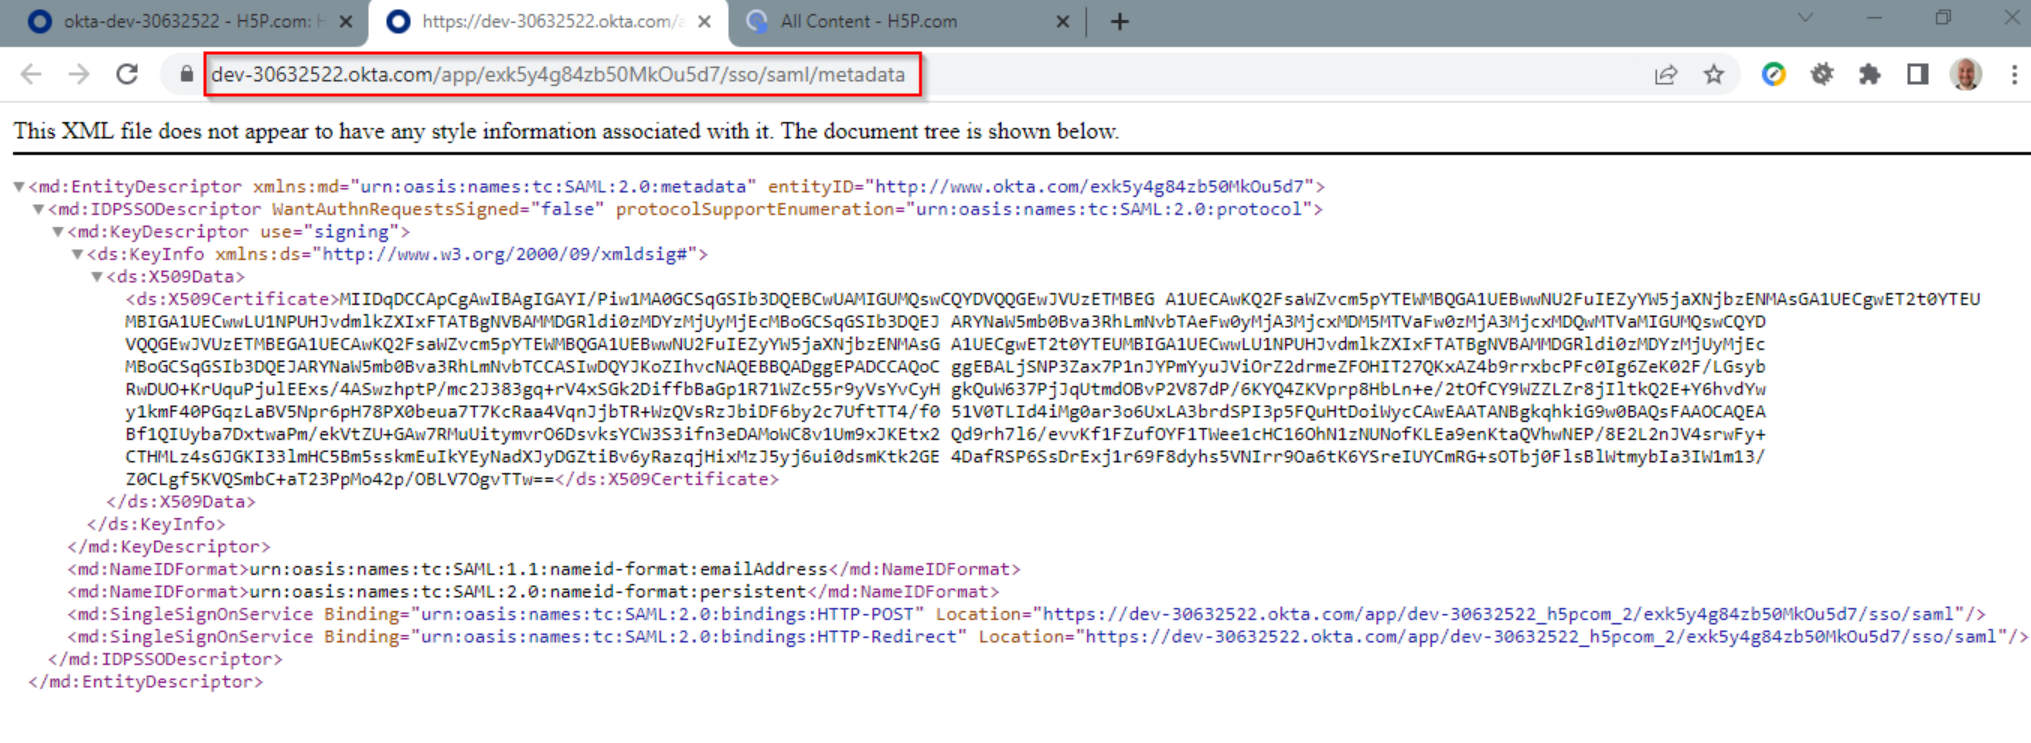Go back to previous page
The width and height of the screenshot is (2031, 743).
pos(31,74)
